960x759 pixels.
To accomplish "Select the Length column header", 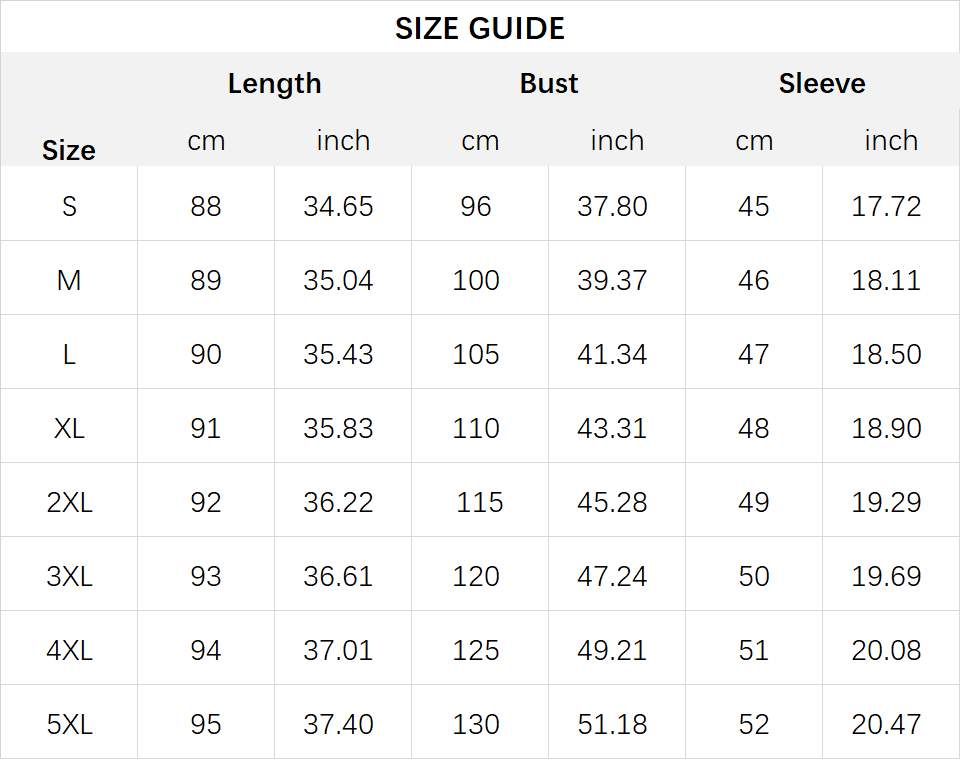I will (x=274, y=84).
